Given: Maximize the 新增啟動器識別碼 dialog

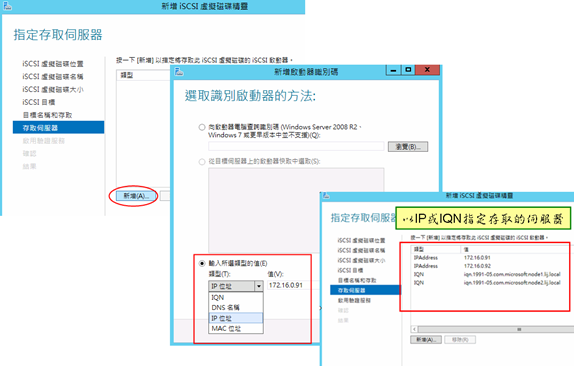Looking at the screenshot, I should point(408,70).
